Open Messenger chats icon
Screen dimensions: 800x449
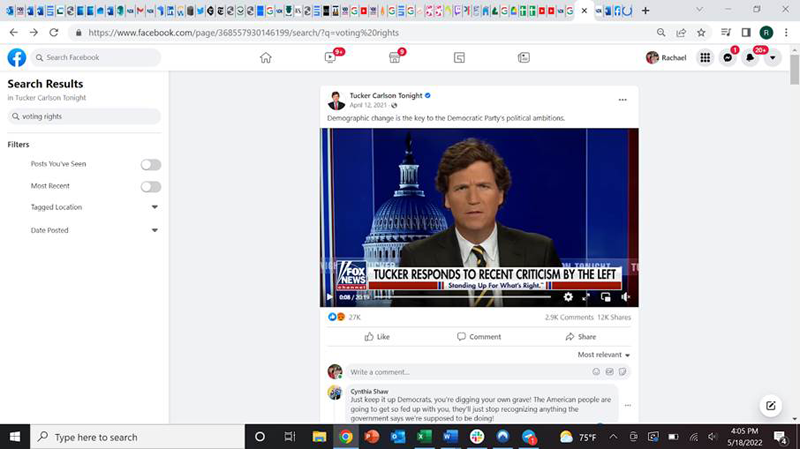[x=728, y=58]
